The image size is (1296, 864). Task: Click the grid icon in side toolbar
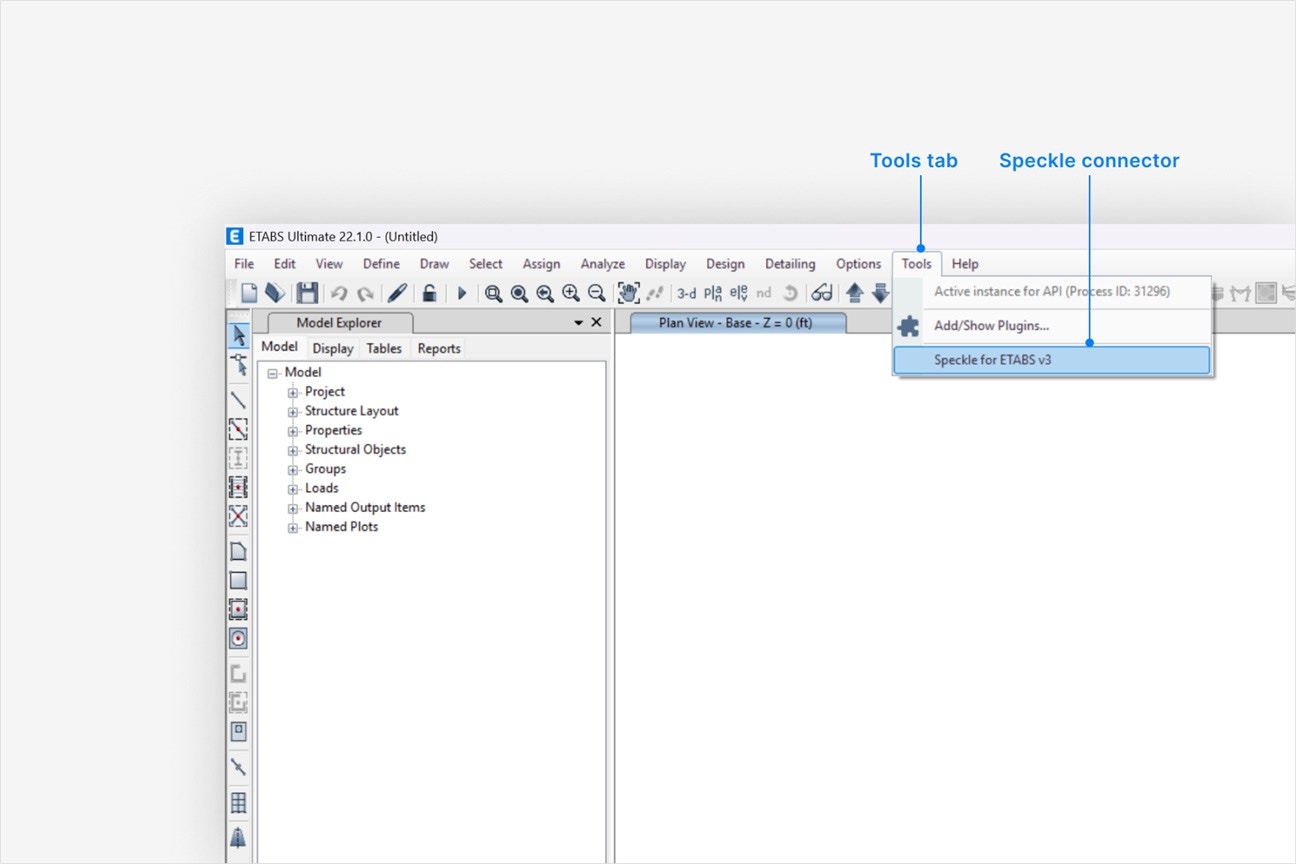(238, 802)
